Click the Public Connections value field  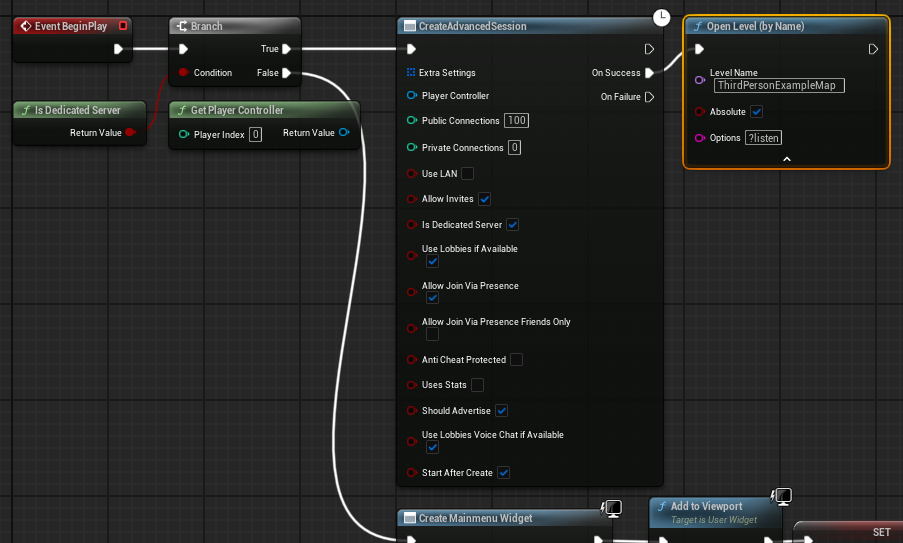point(517,120)
